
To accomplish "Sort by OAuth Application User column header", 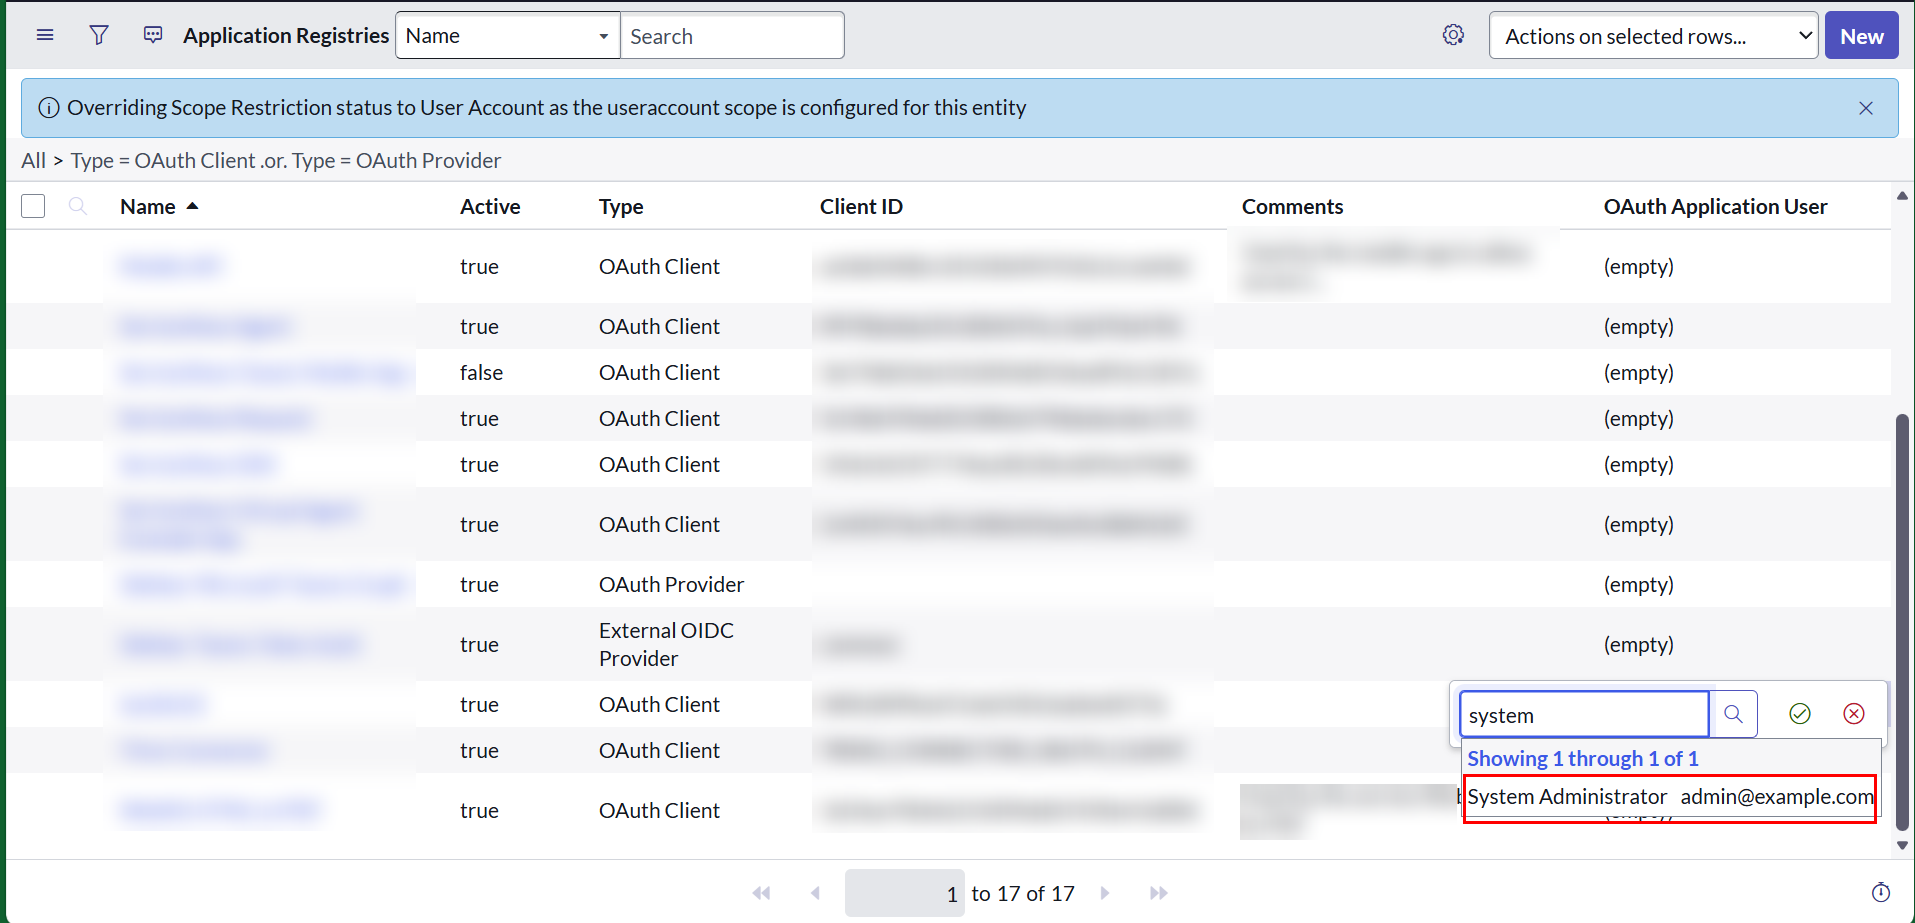I will [x=1715, y=206].
